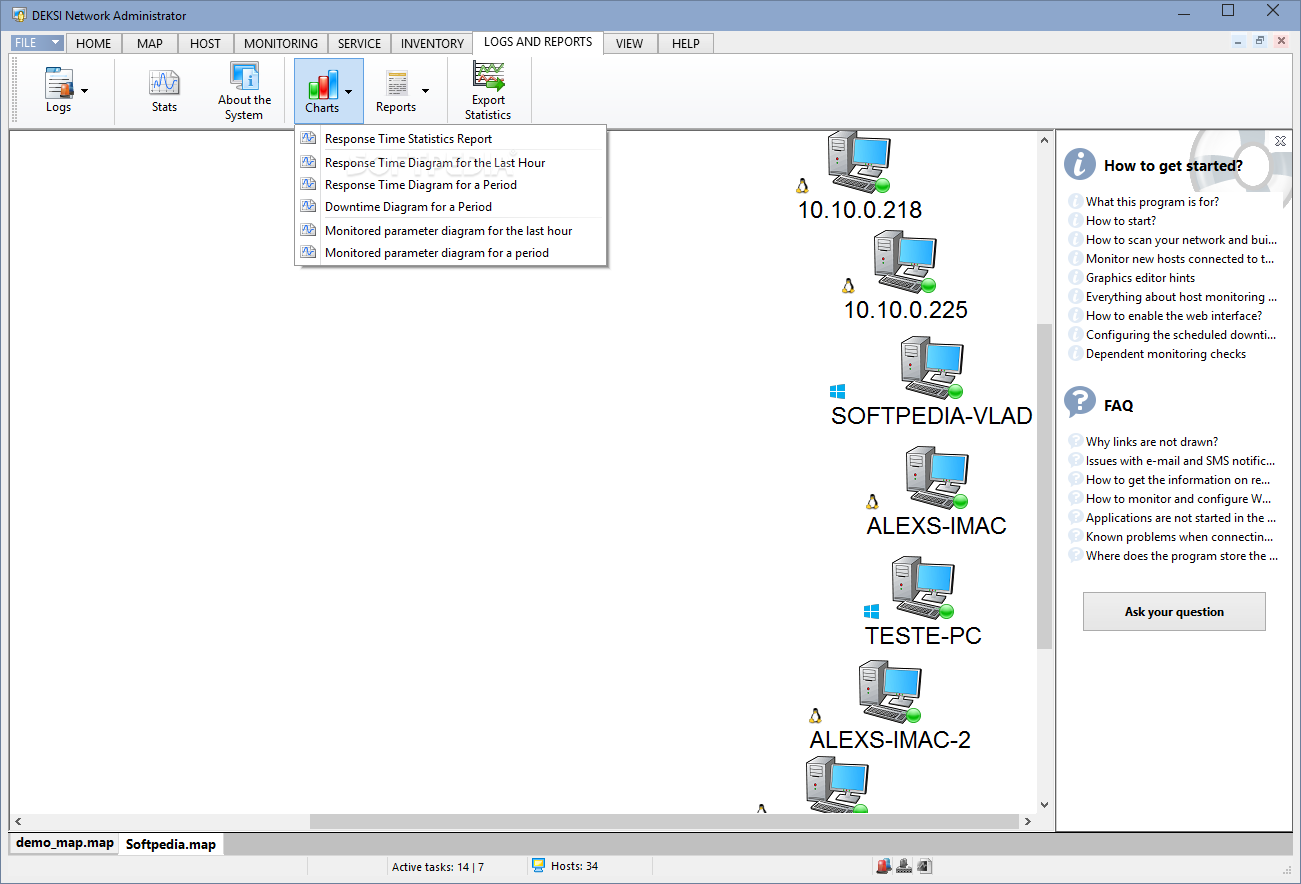Open 'Dependent monitoring checks' link
The image size is (1301, 884).
click(1166, 354)
